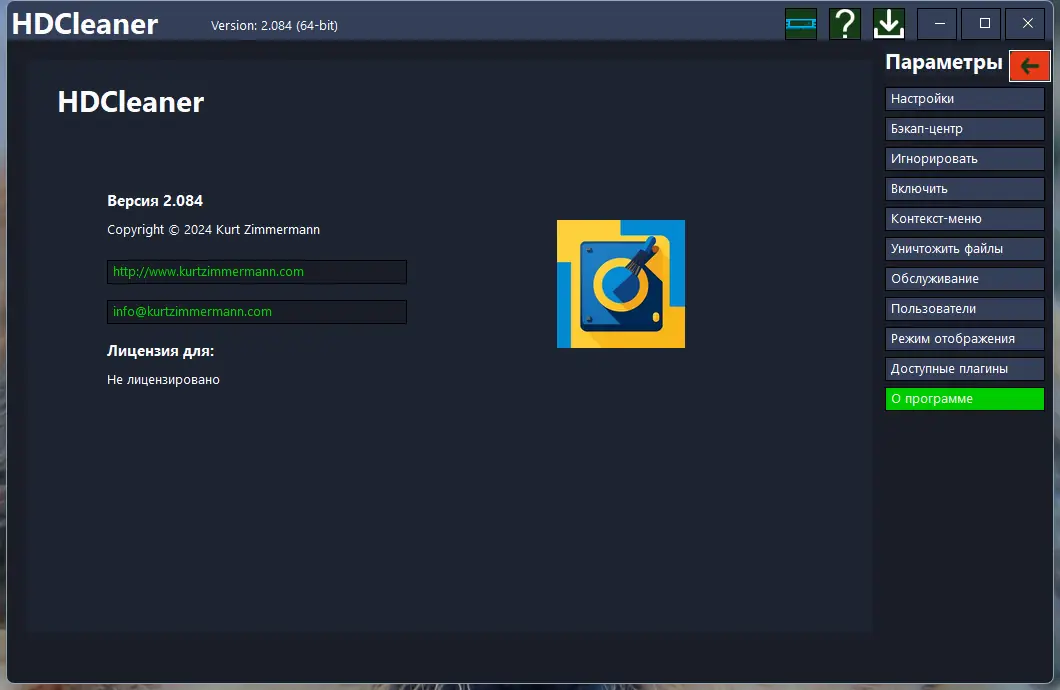Click the Параметры panel heading

tap(944, 63)
